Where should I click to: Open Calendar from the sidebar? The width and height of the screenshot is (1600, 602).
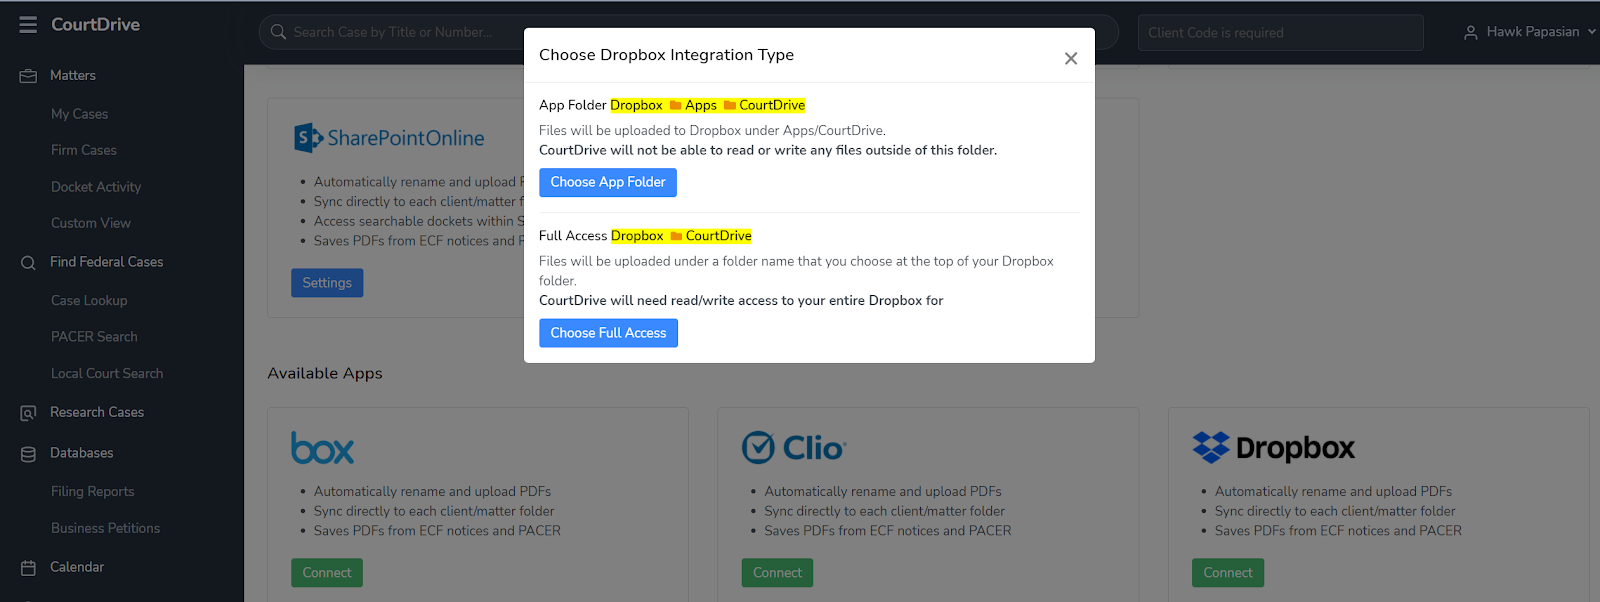click(77, 567)
